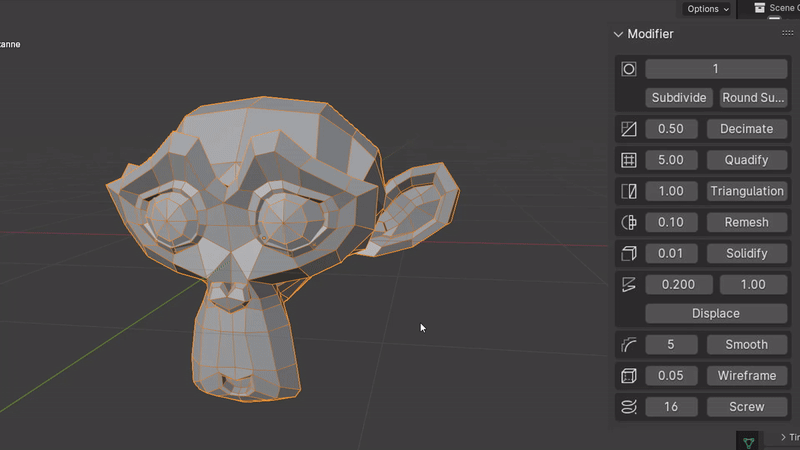Open the Options dropdown
The image size is (800, 450).
708,9
